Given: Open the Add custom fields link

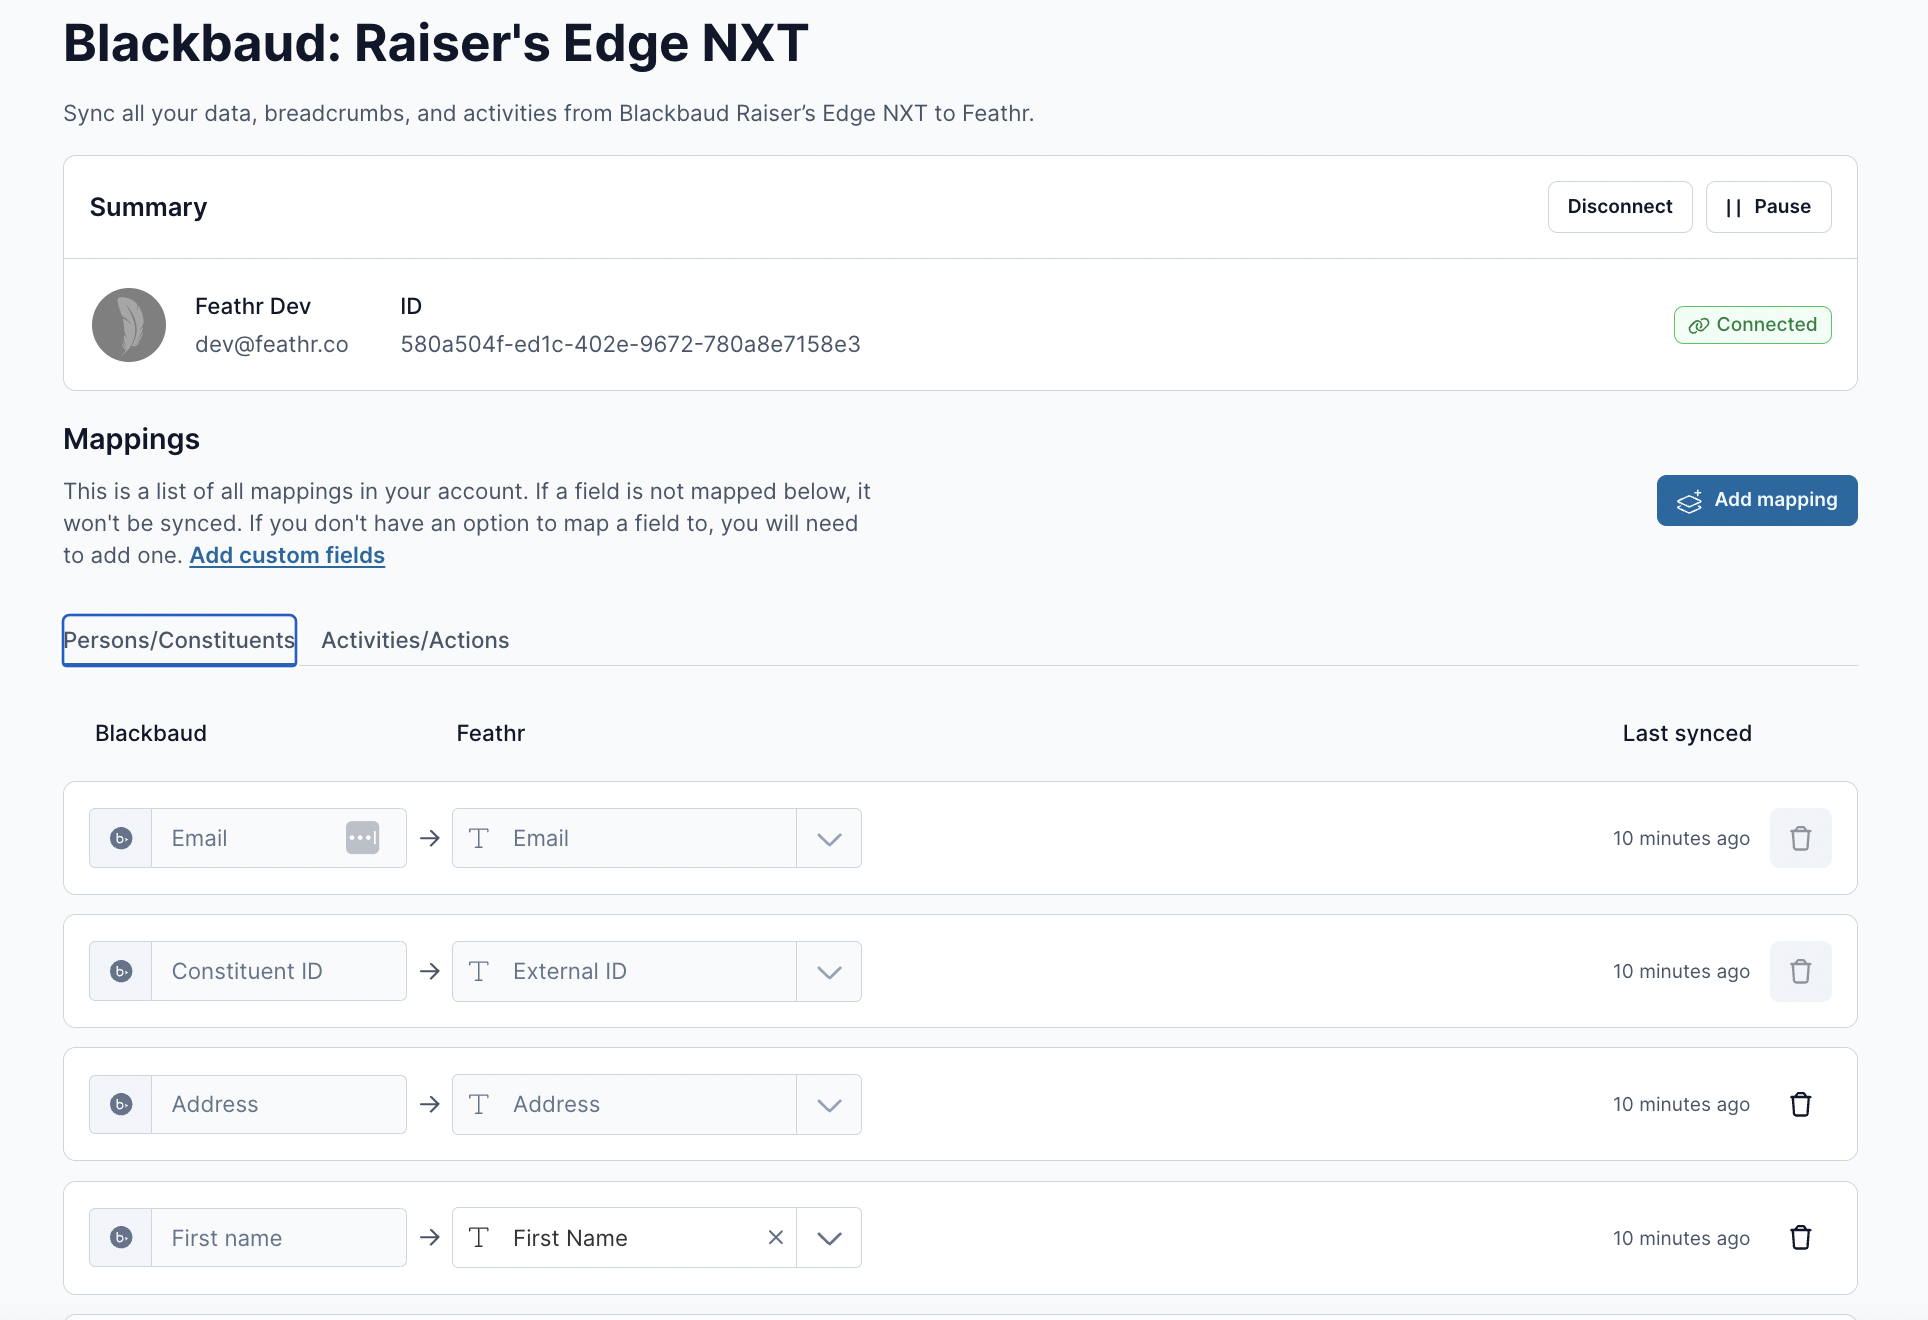Looking at the screenshot, I should (x=287, y=555).
